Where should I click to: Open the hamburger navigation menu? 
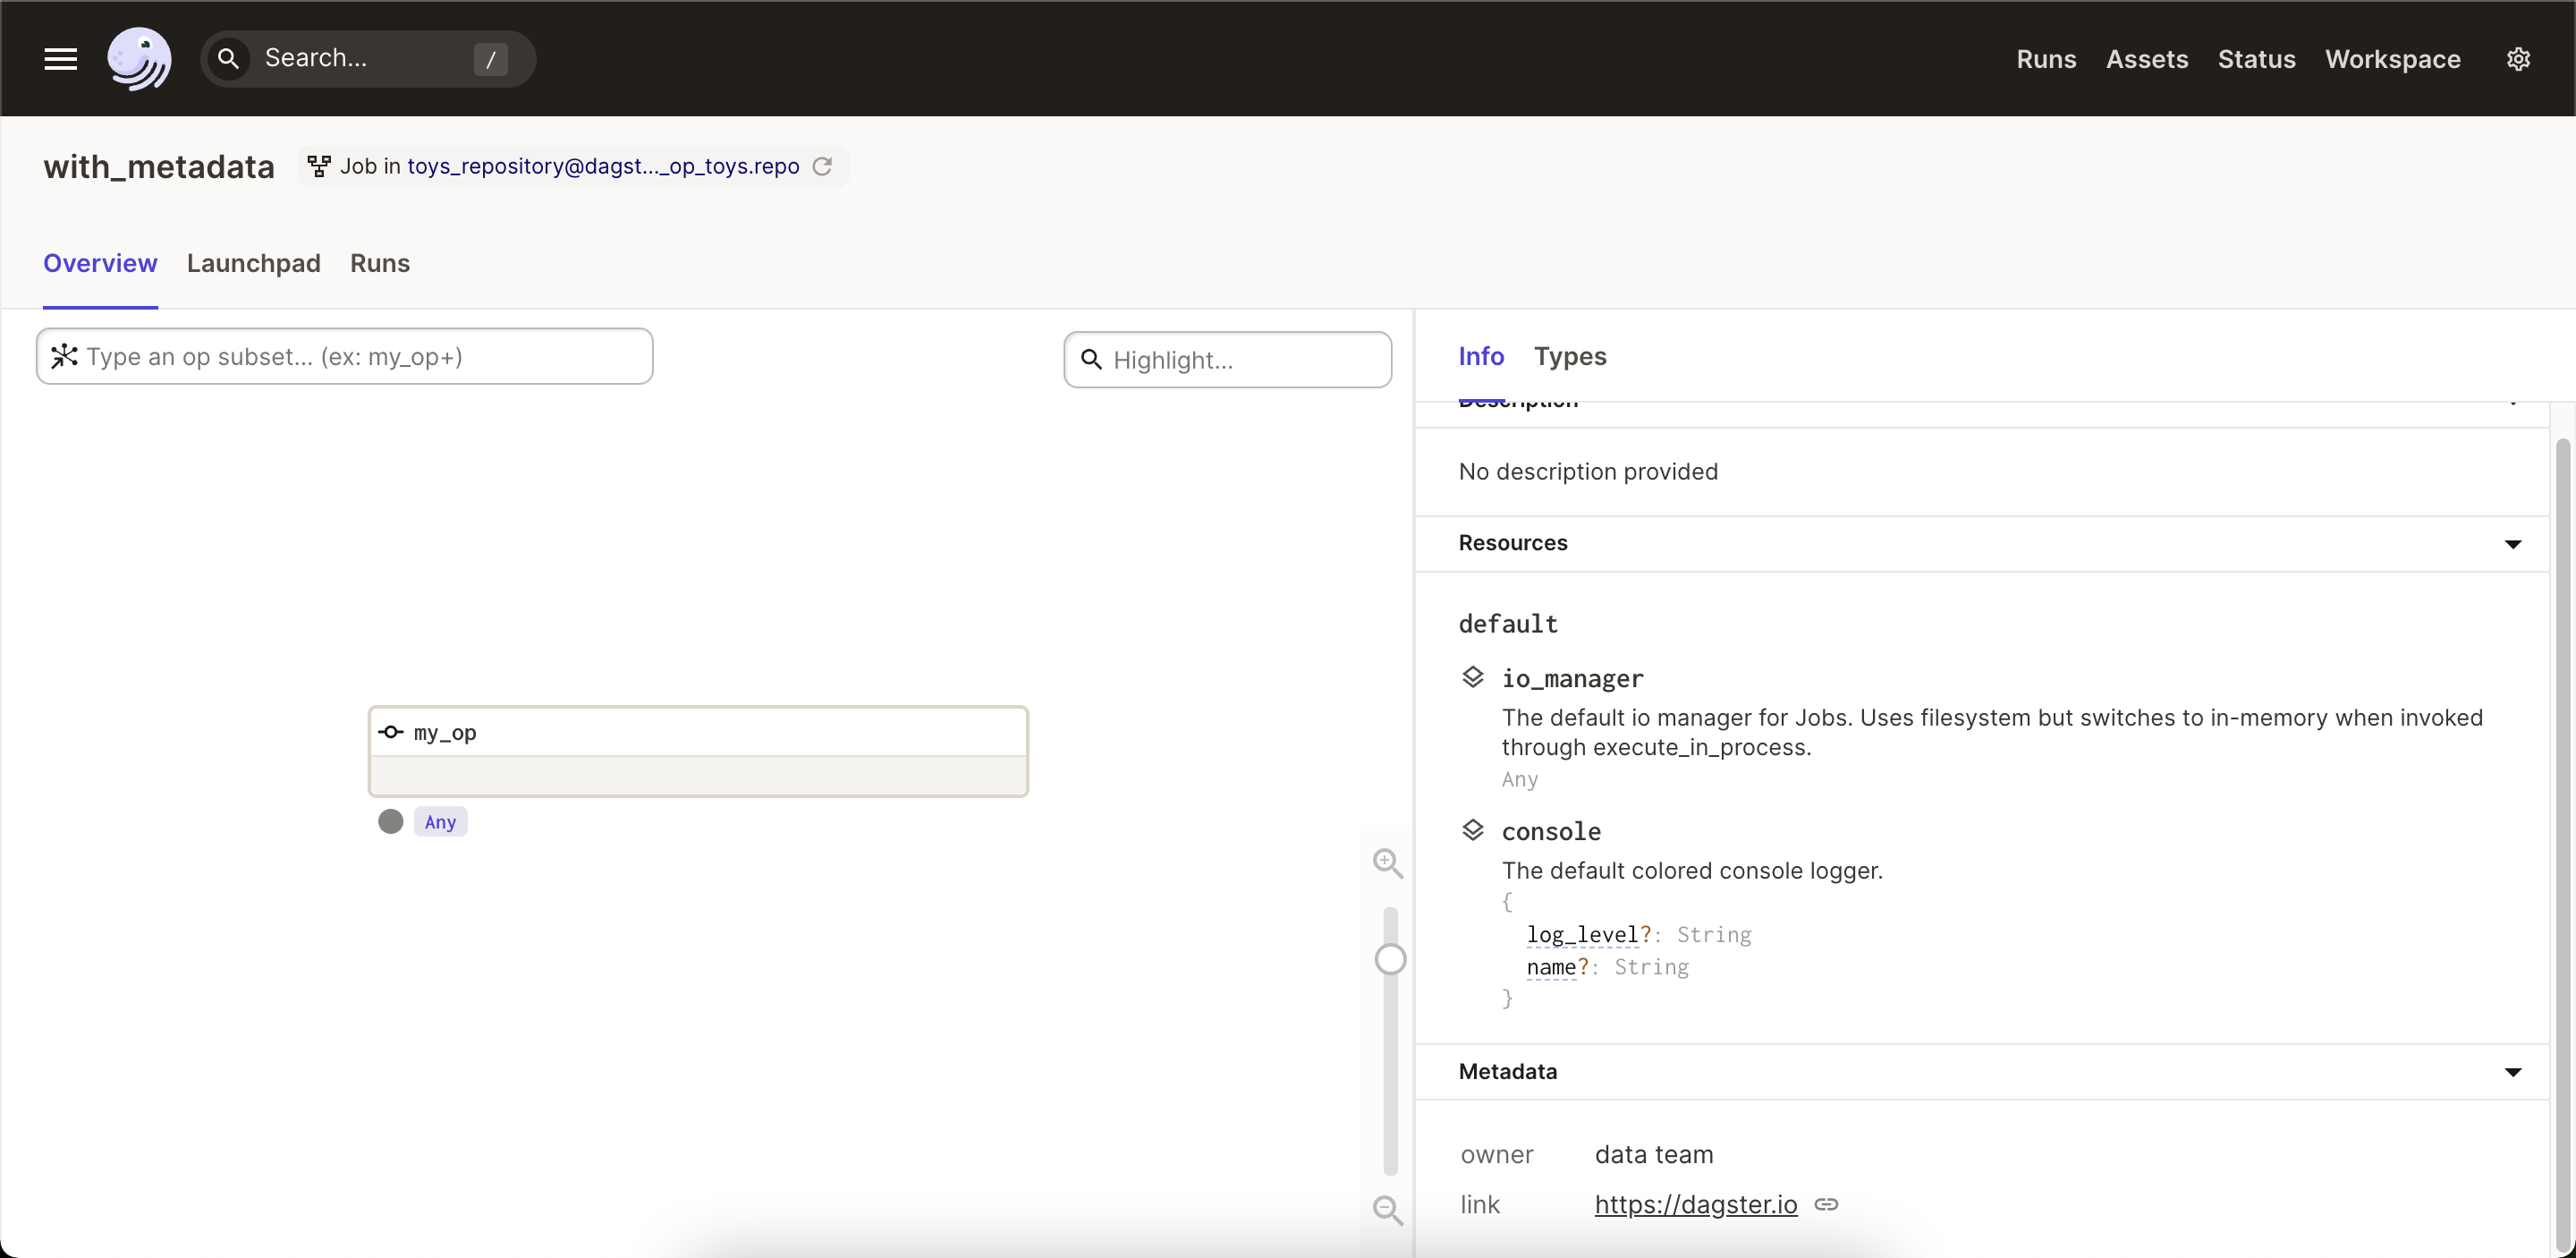pyautogui.click(x=60, y=59)
